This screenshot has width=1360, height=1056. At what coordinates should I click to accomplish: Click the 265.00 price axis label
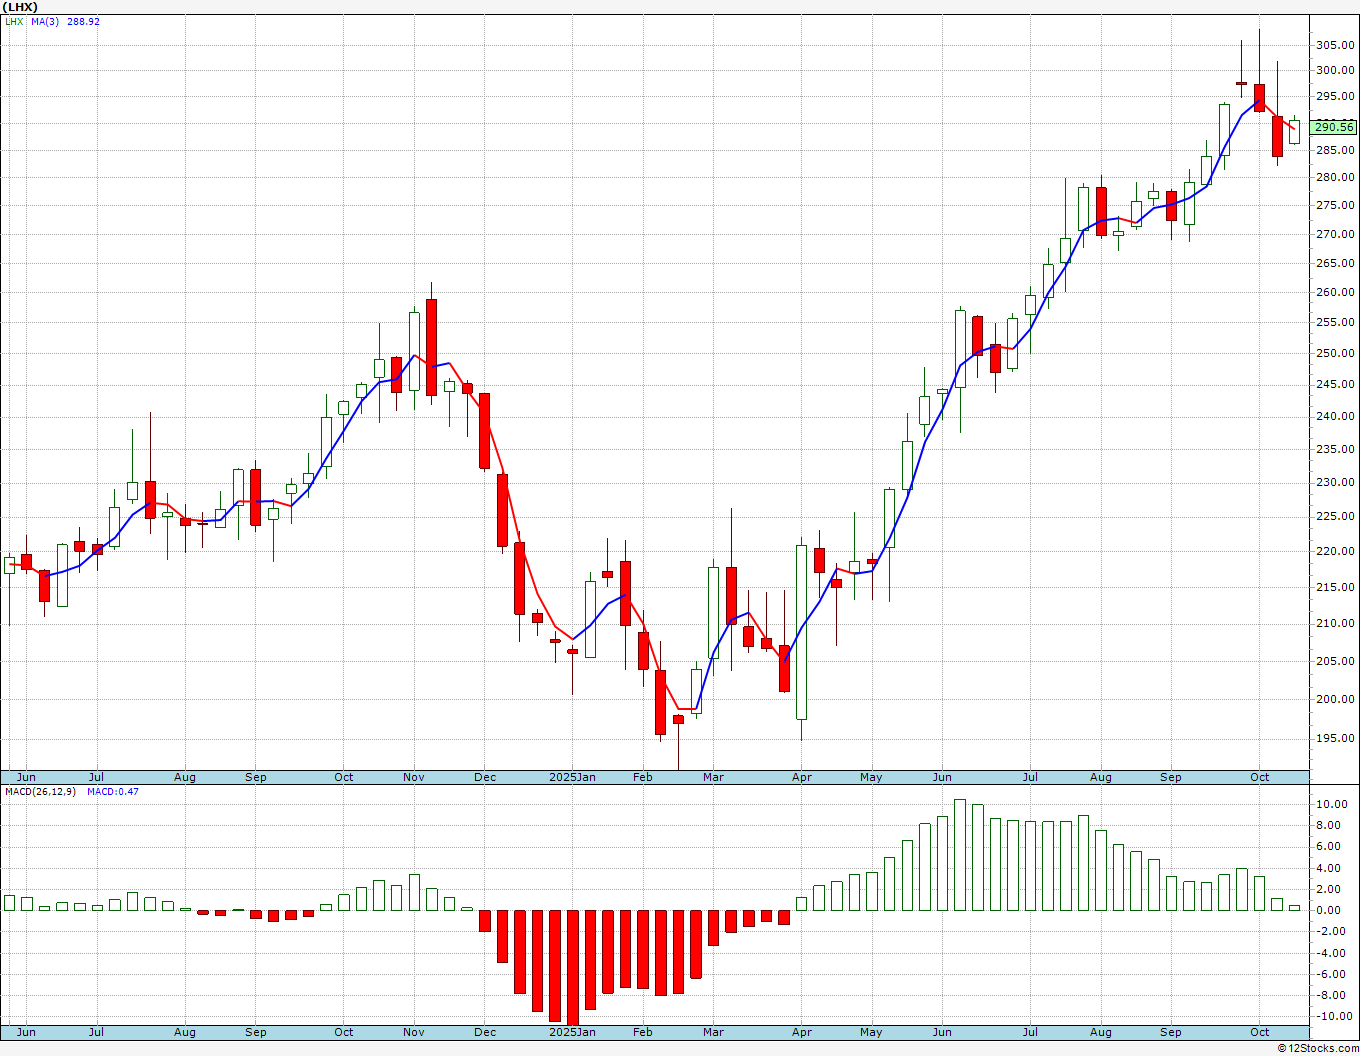click(1335, 263)
